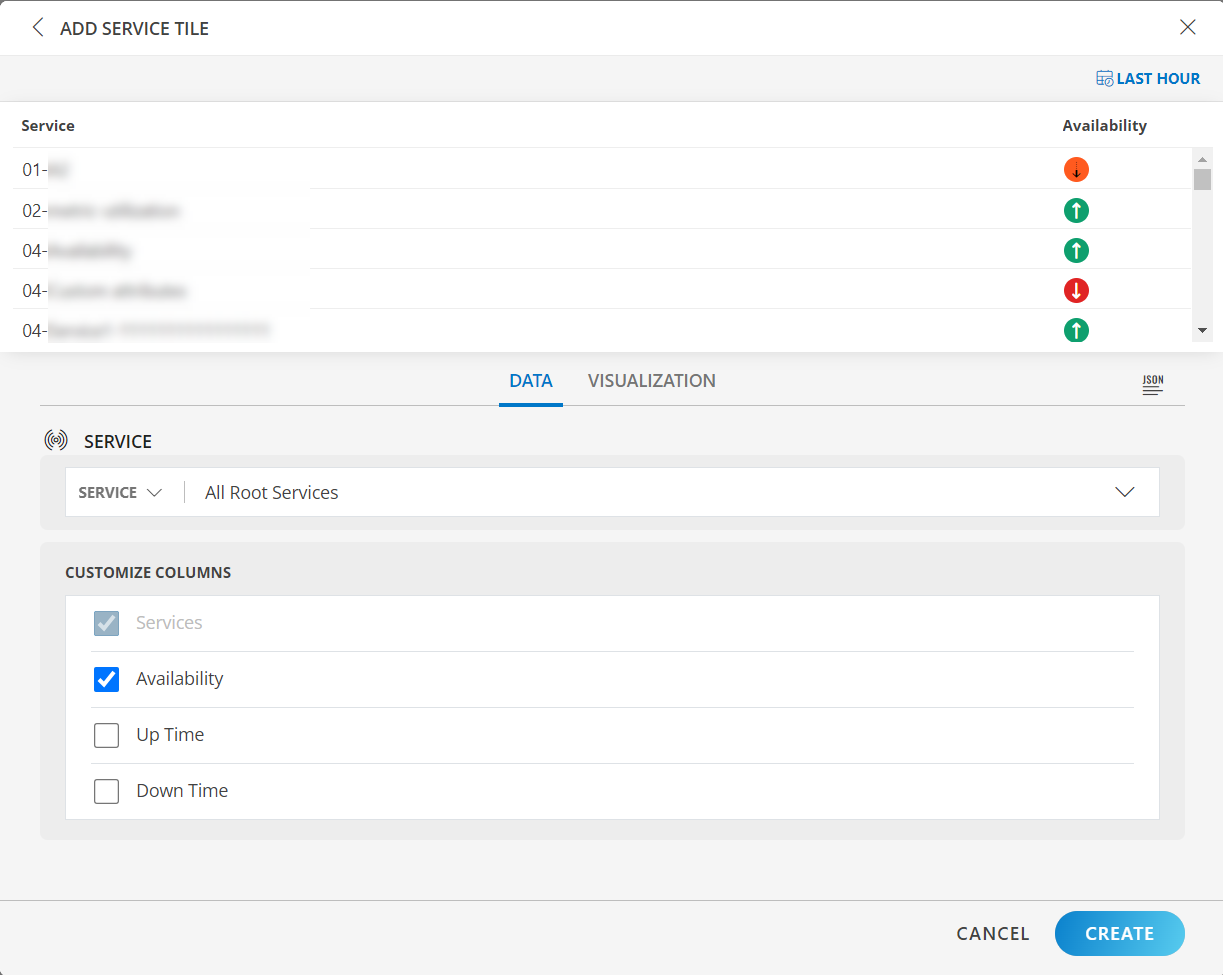Click the green up availability arrow for service 02
The width and height of the screenshot is (1223, 975).
(1076, 210)
